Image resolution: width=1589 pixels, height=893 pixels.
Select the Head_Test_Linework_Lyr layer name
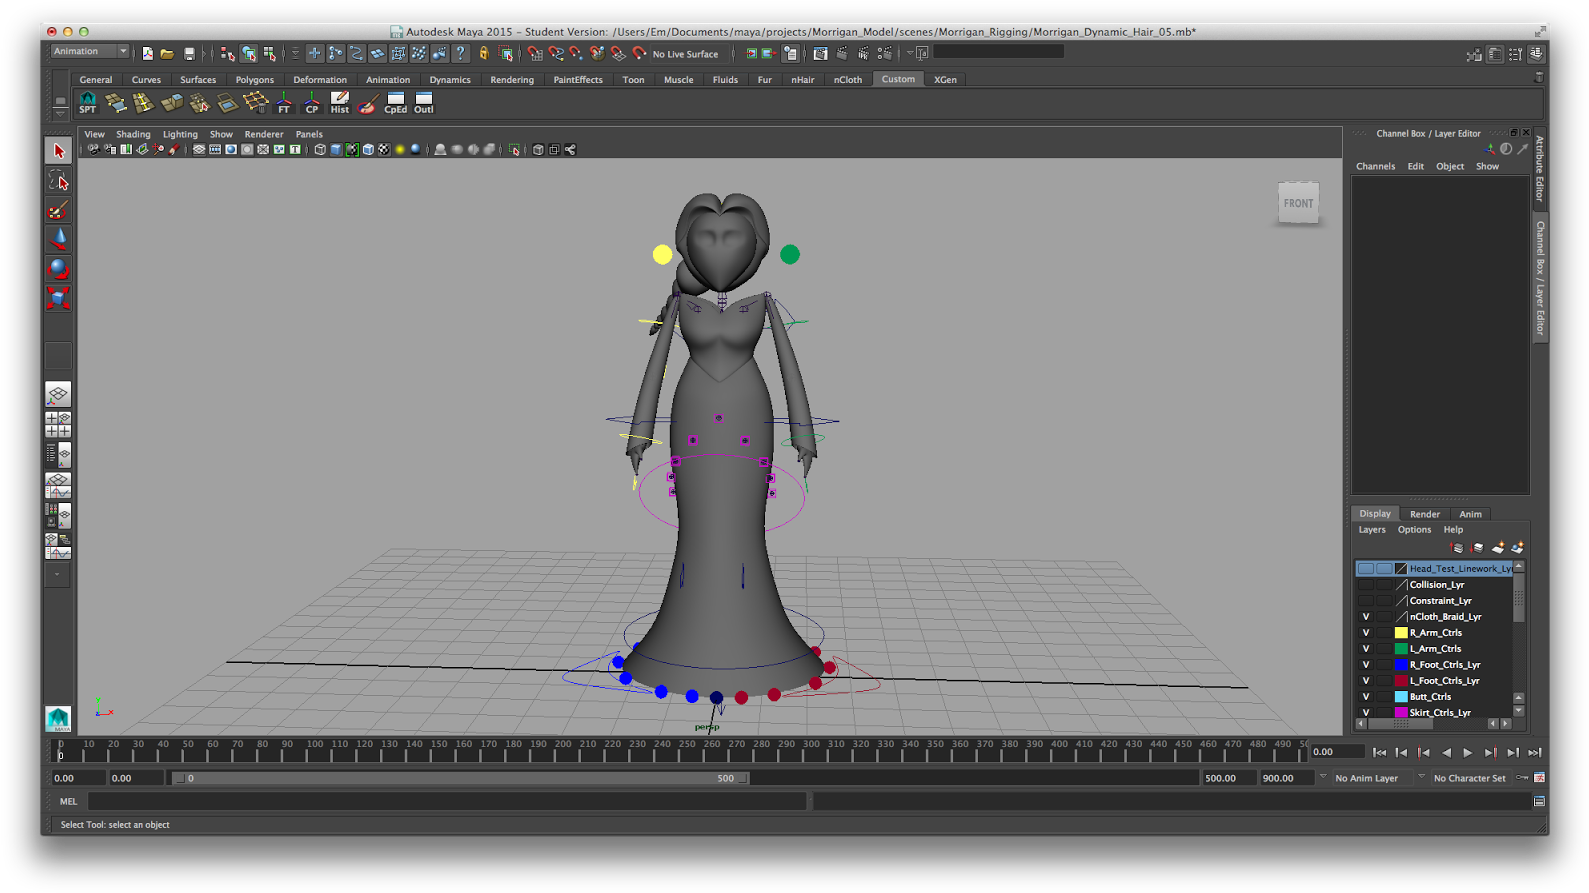tap(1461, 569)
